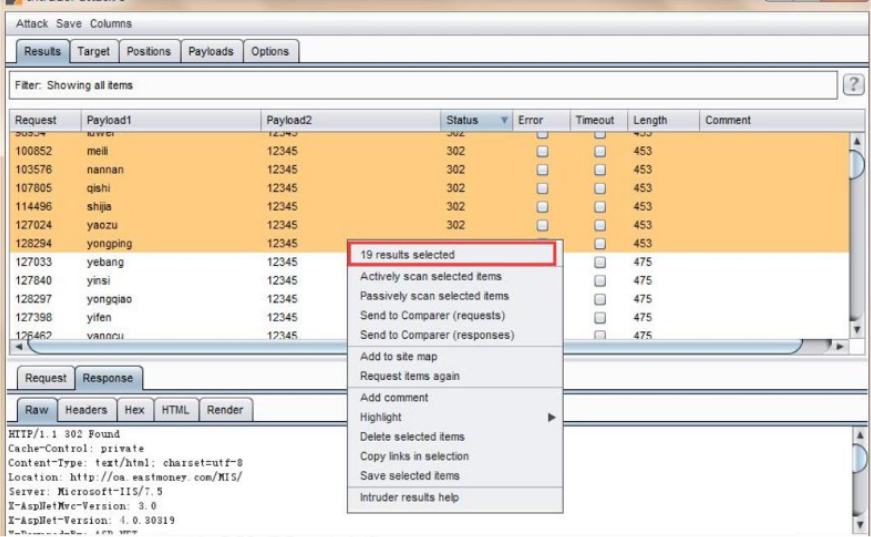Toggle Error checkbox in qishi row
The width and height of the screenshot is (871, 537).
coord(542,188)
